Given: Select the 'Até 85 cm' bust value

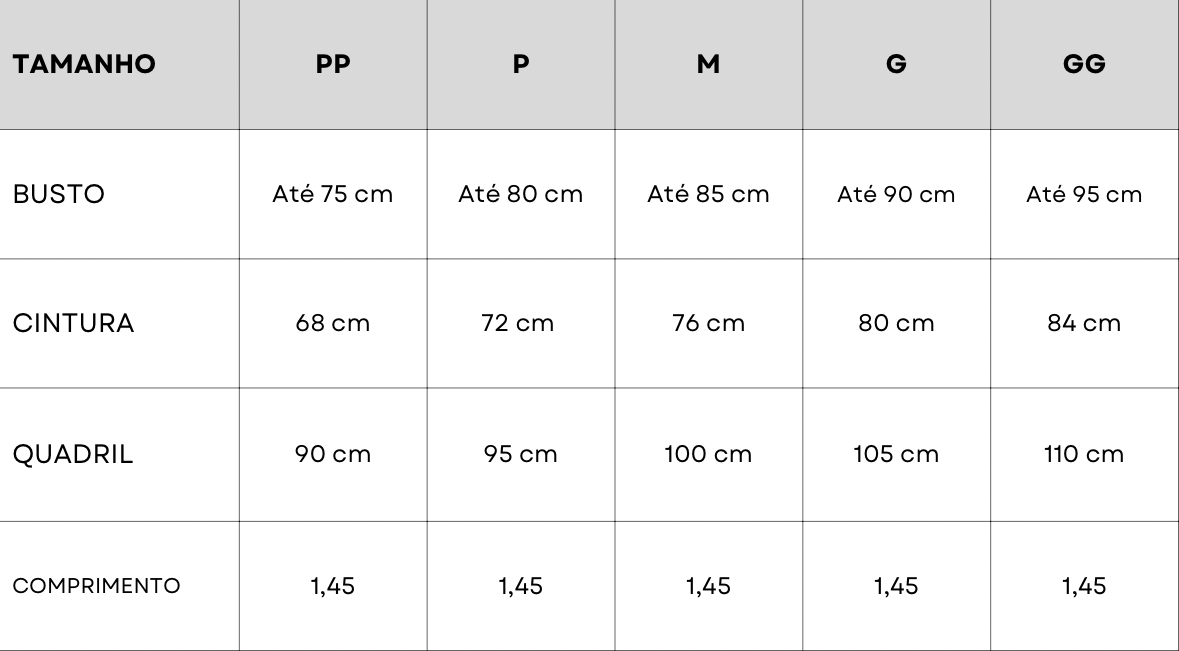Looking at the screenshot, I should 708,195.
